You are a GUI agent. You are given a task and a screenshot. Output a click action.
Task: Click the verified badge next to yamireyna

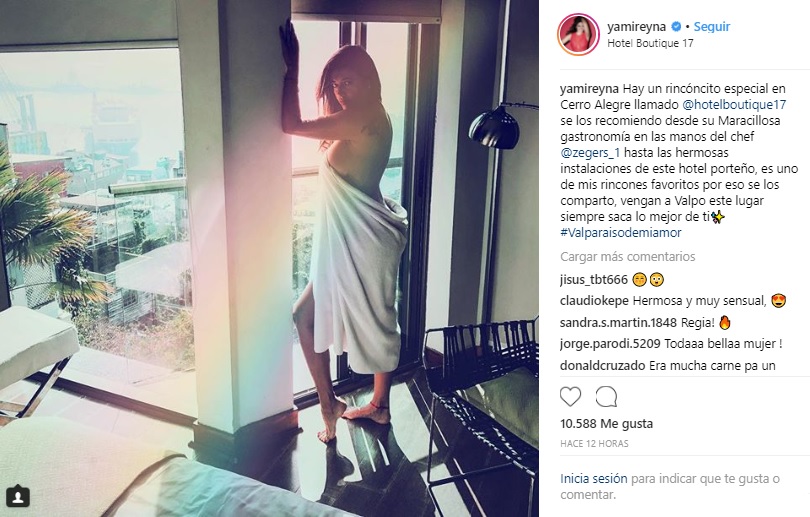point(676,26)
